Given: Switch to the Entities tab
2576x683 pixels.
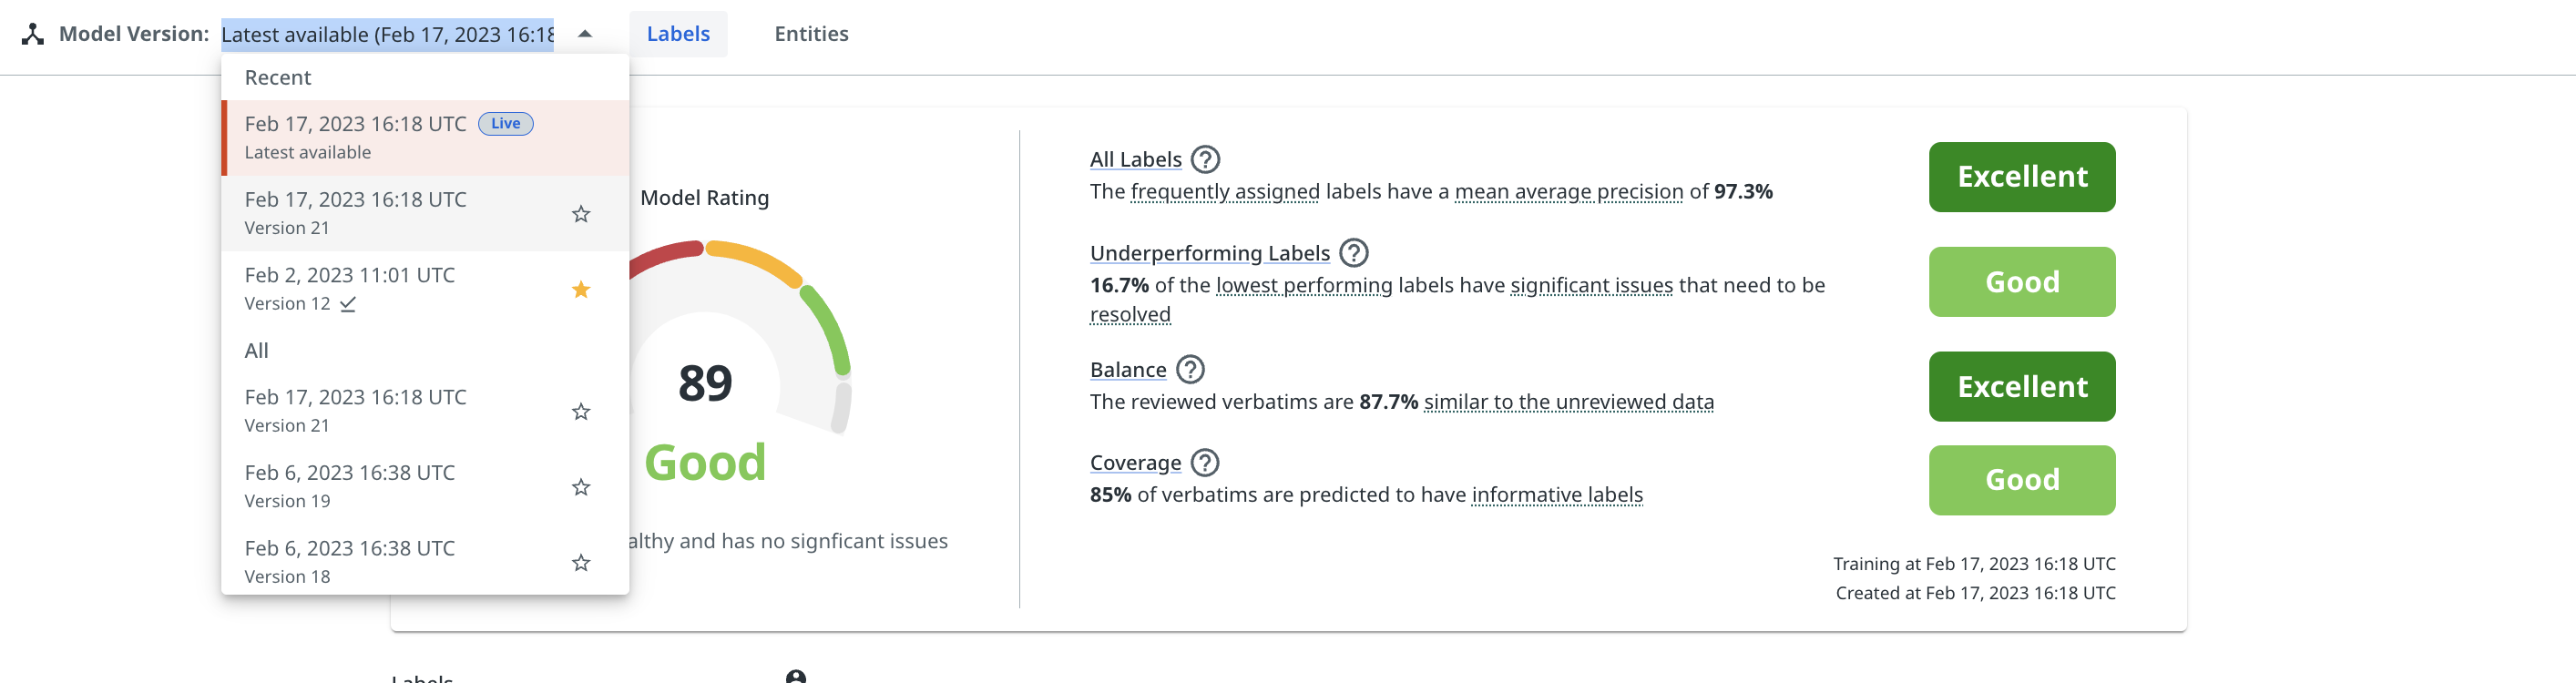Looking at the screenshot, I should [811, 33].
